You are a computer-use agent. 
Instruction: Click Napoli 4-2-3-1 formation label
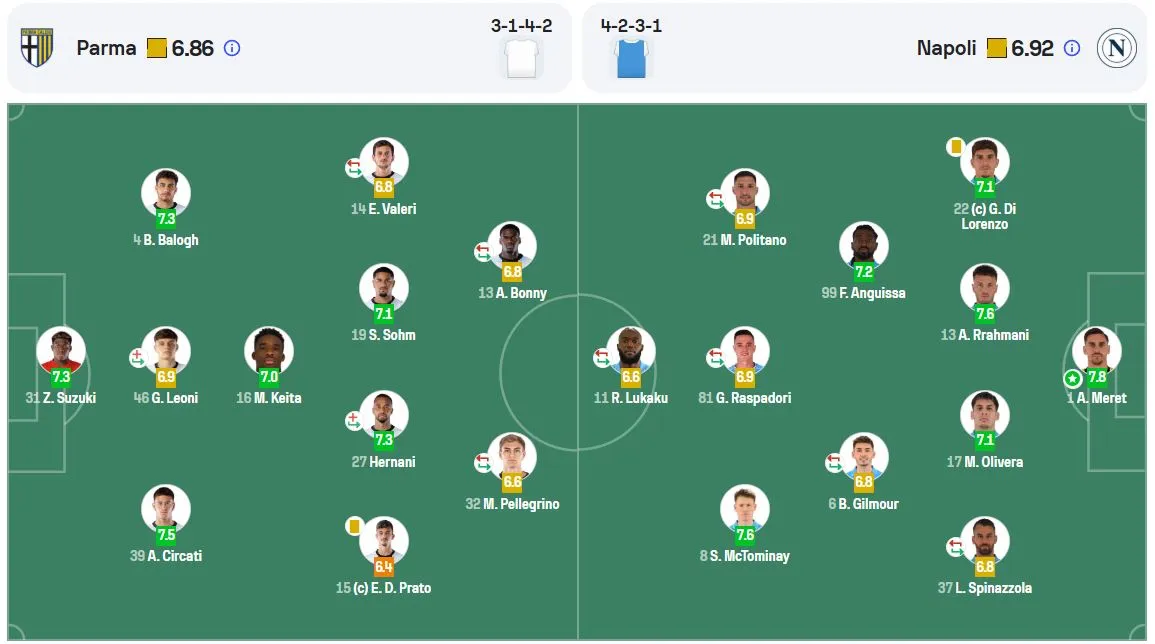point(631,26)
